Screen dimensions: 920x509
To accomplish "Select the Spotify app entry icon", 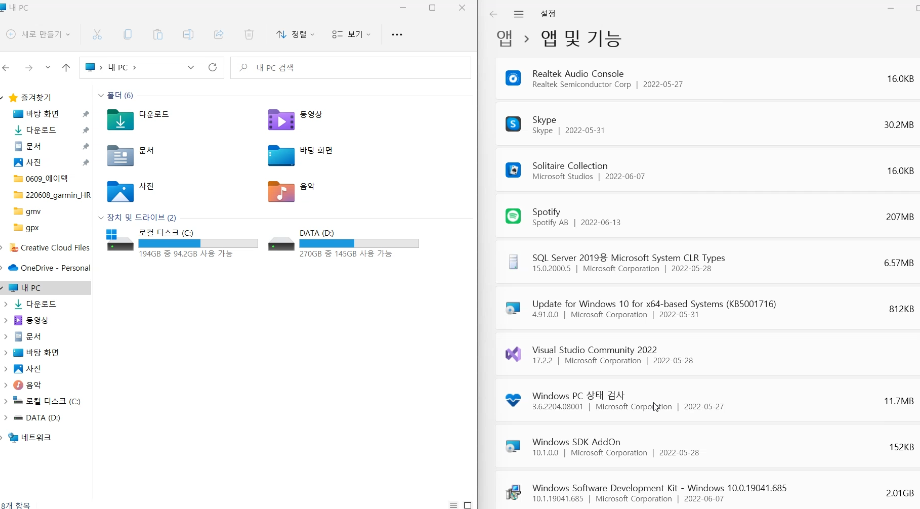I will tap(513, 216).
